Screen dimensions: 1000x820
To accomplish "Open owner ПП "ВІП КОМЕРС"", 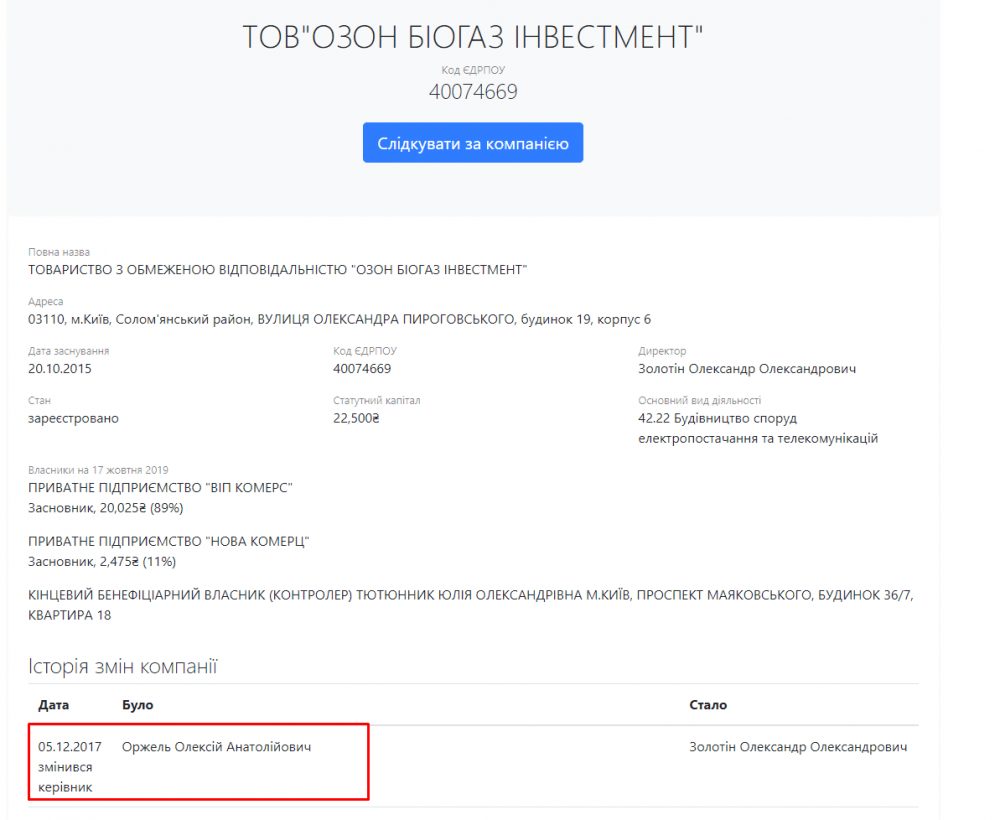I will point(160,487).
